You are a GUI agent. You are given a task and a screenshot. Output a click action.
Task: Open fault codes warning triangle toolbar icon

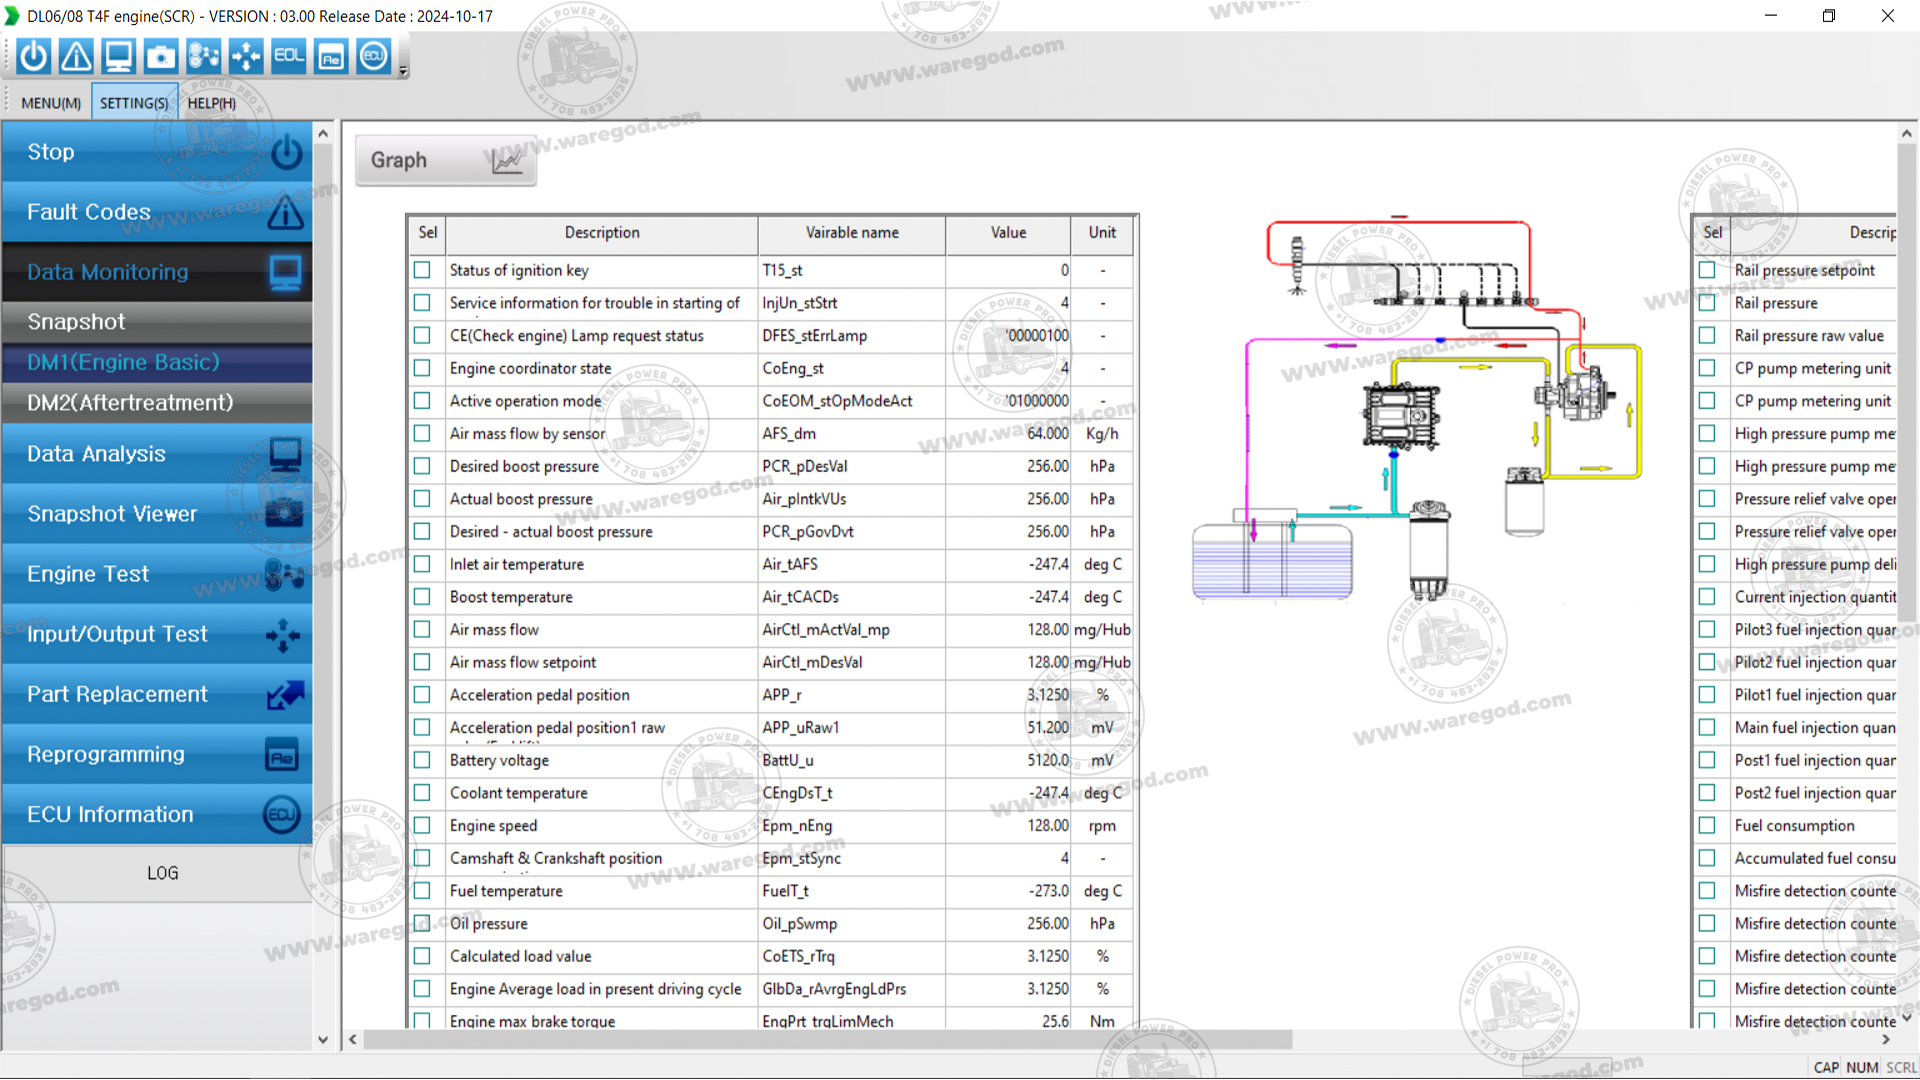pos(76,56)
